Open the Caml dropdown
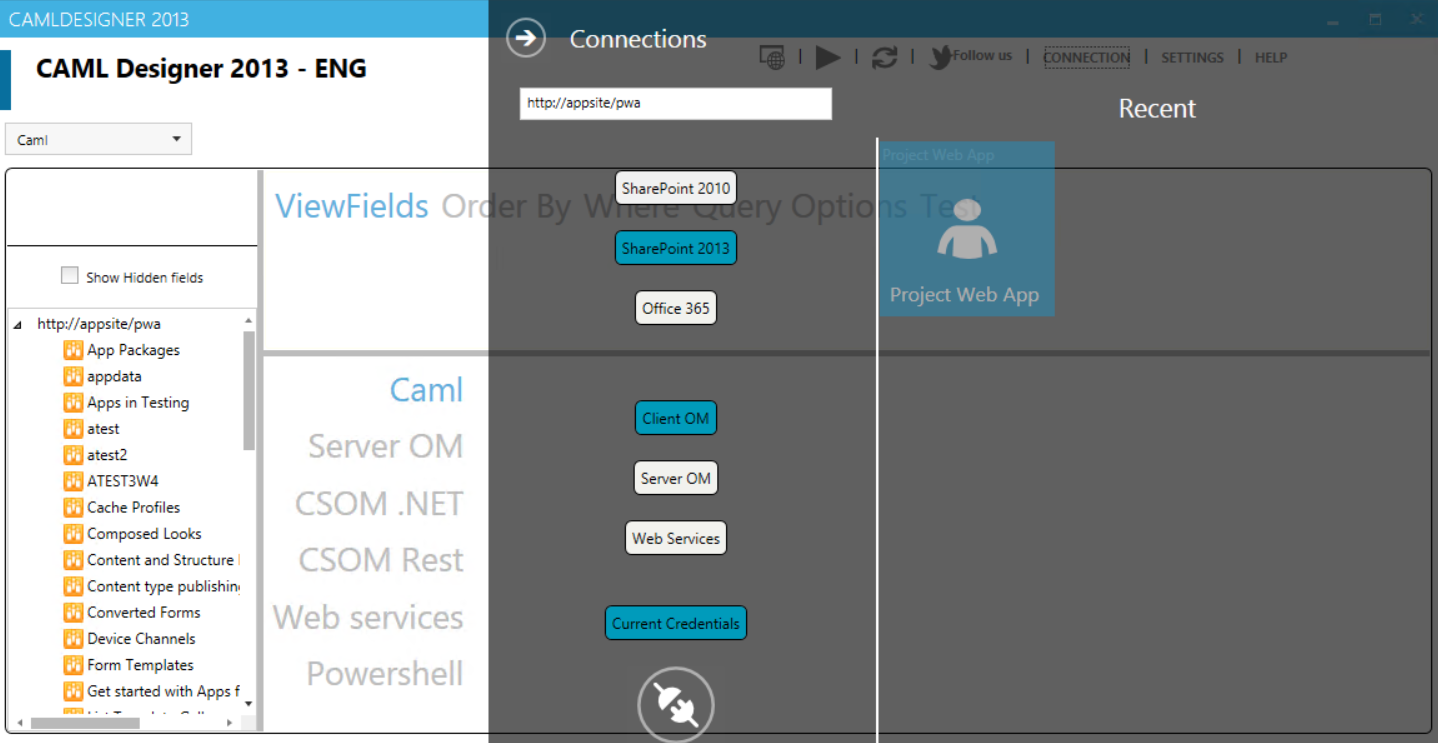Image resolution: width=1438 pixels, height=743 pixels. click(98, 139)
